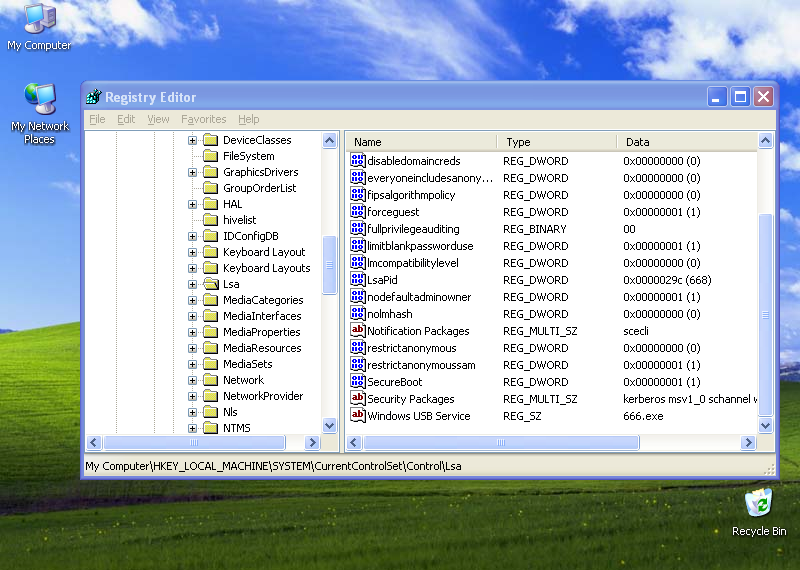Open My Network Places desktop icon
The width and height of the screenshot is (800, 570).
(40, 113)
